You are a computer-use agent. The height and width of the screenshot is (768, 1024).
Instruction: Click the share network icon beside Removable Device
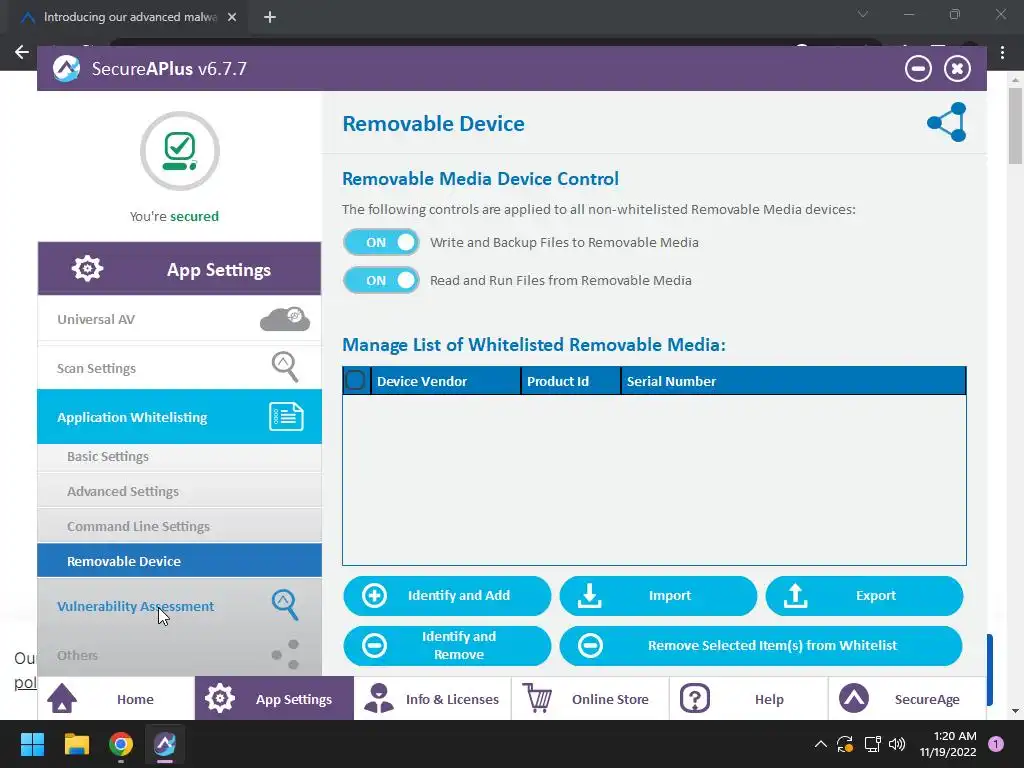click(x=946, y=122)
